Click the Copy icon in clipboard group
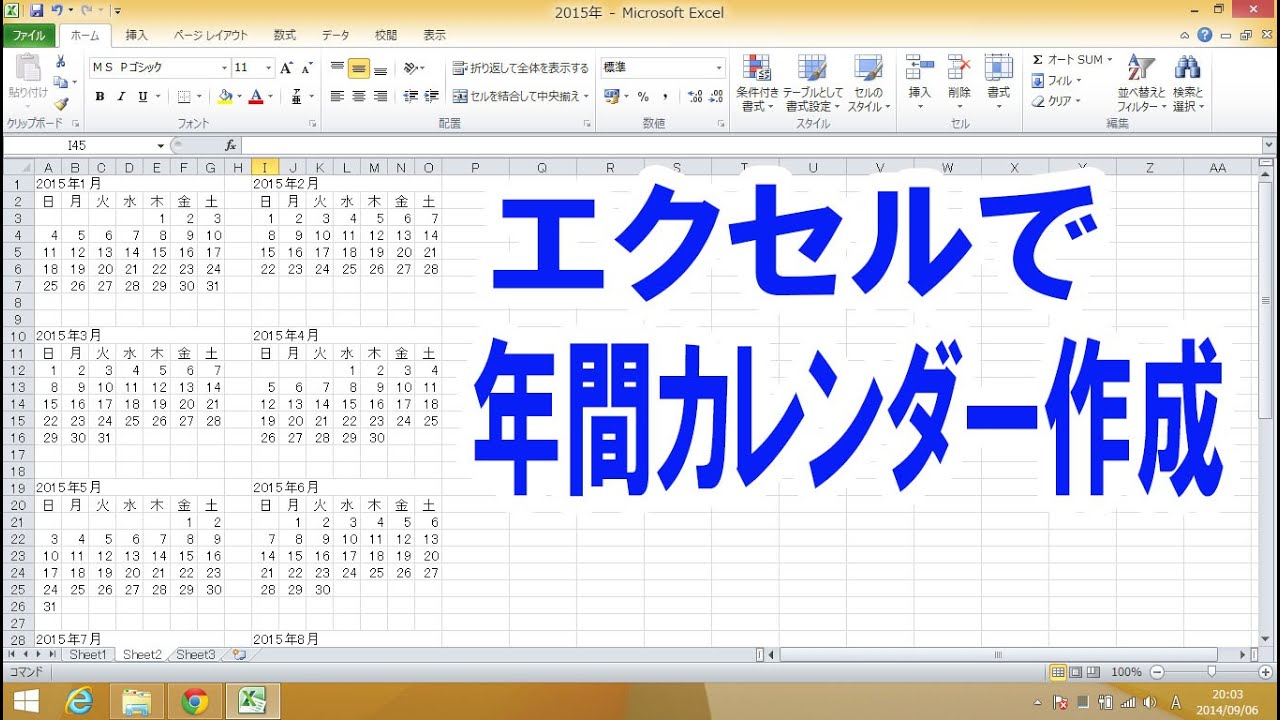Viewport: 1280px width, 720px height. (x=60, y=83)
